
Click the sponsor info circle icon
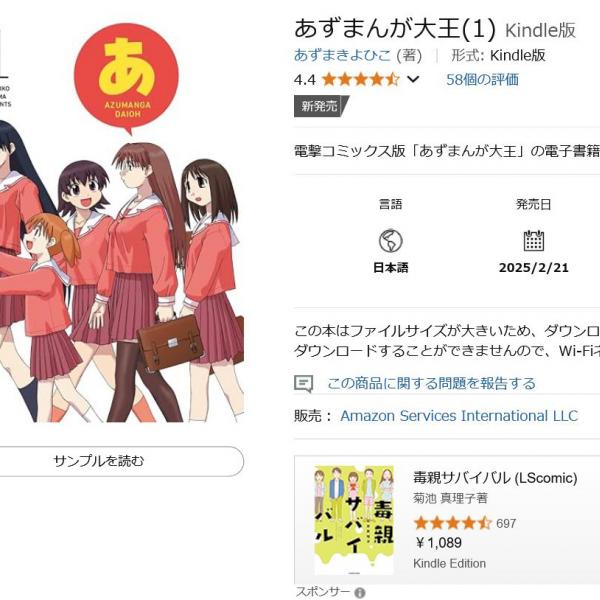pyautogui.click(x=360, y=593)
